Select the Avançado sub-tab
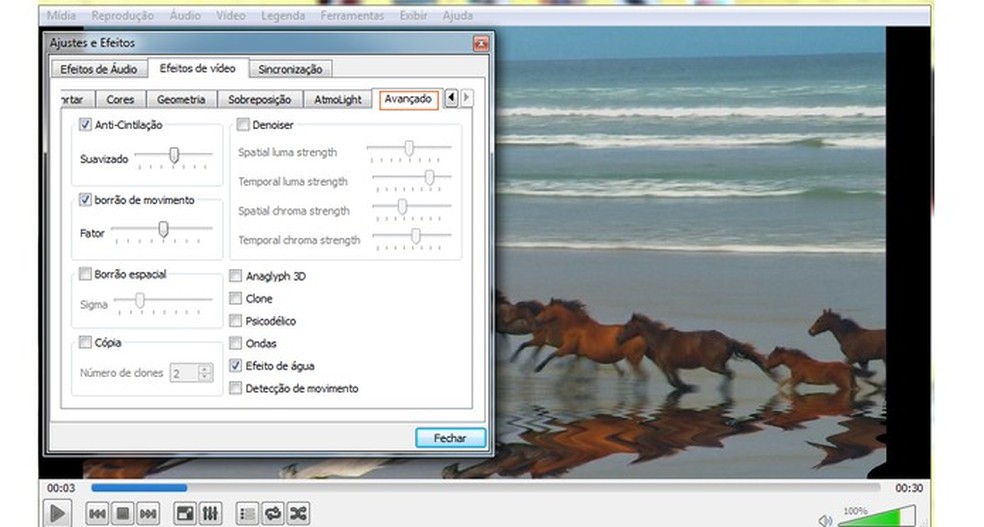 pyautogui.click(x=408, y=99)
